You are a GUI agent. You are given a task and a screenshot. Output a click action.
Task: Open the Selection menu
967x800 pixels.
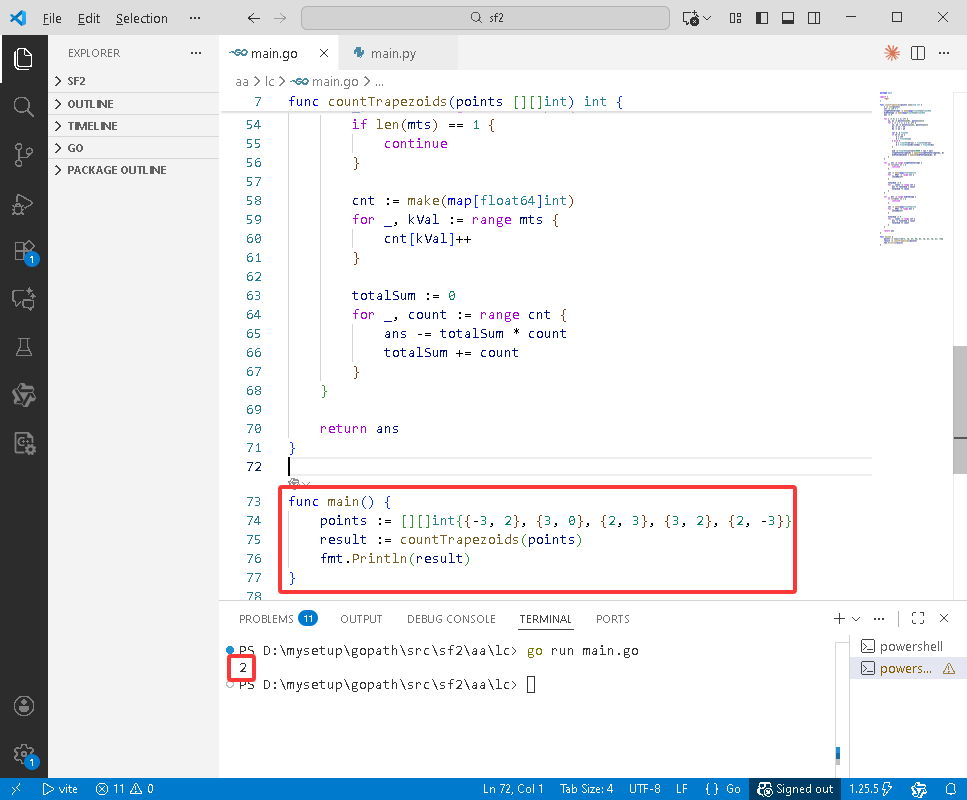click(142, 19)
